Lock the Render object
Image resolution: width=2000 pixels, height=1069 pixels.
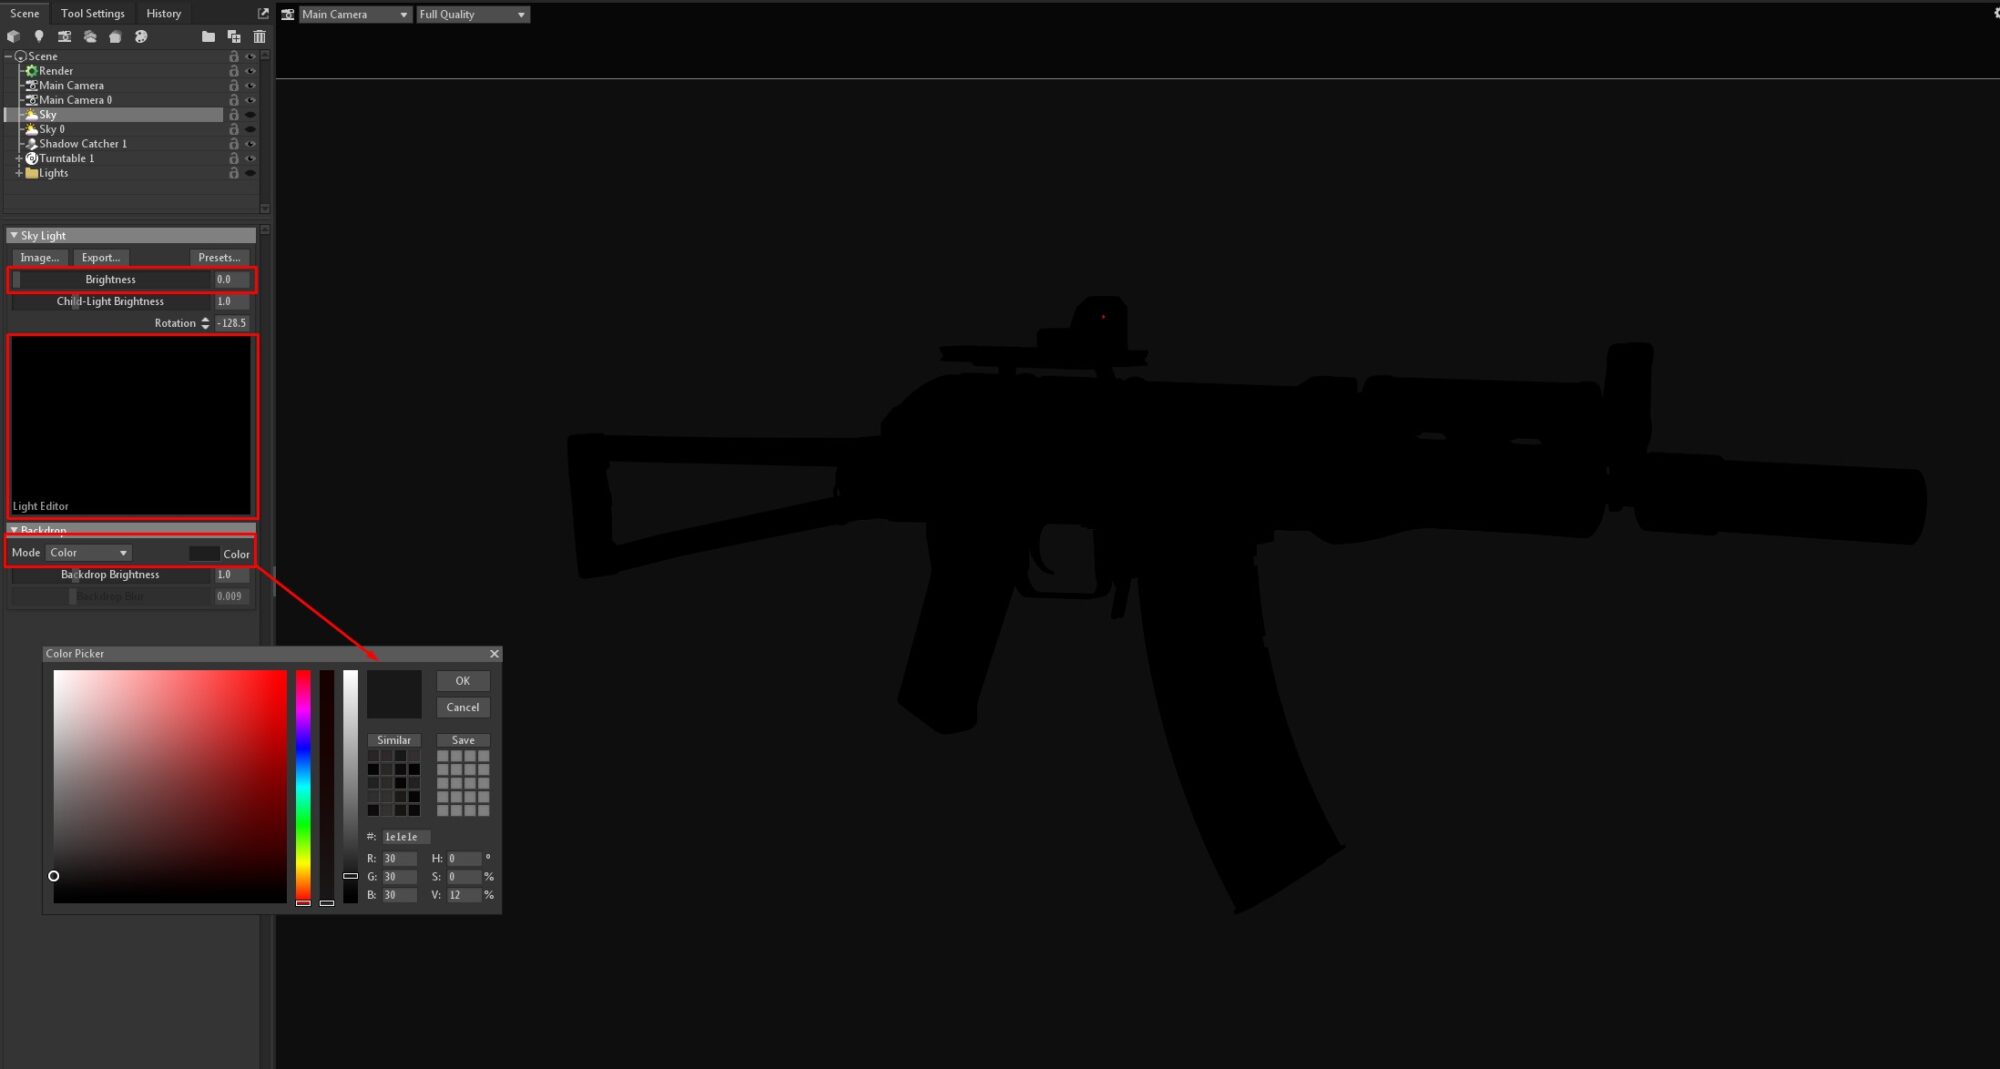234,71
